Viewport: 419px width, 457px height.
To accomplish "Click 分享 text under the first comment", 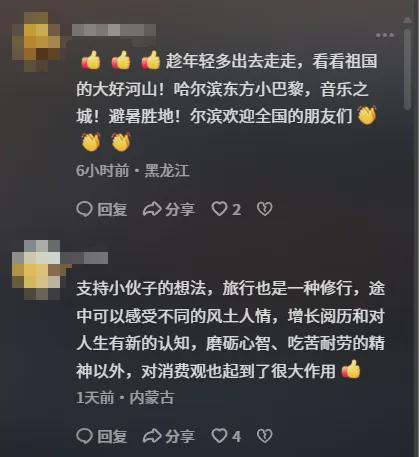I will click(x=180, y=210).
